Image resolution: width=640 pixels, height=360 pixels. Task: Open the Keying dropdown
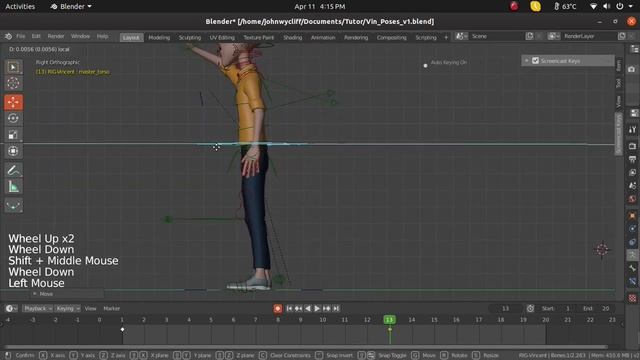click(67, 309)
